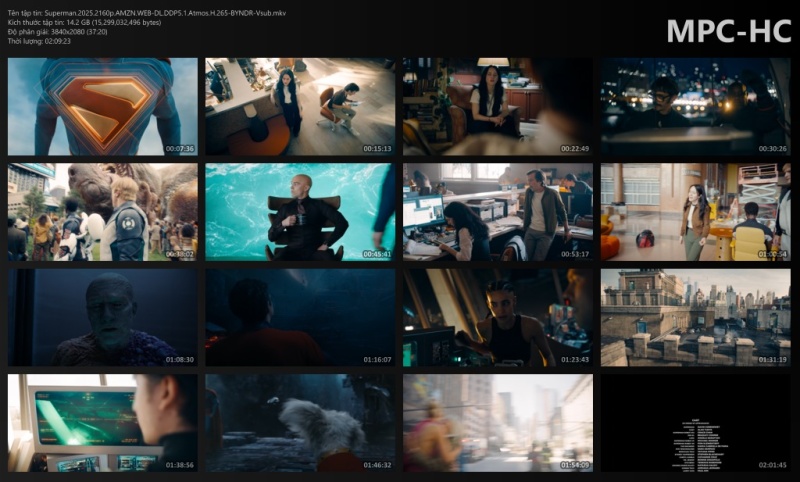Select the thumbnail at 01:54:09
Screen dimensions: 800x482
point(498,423)
